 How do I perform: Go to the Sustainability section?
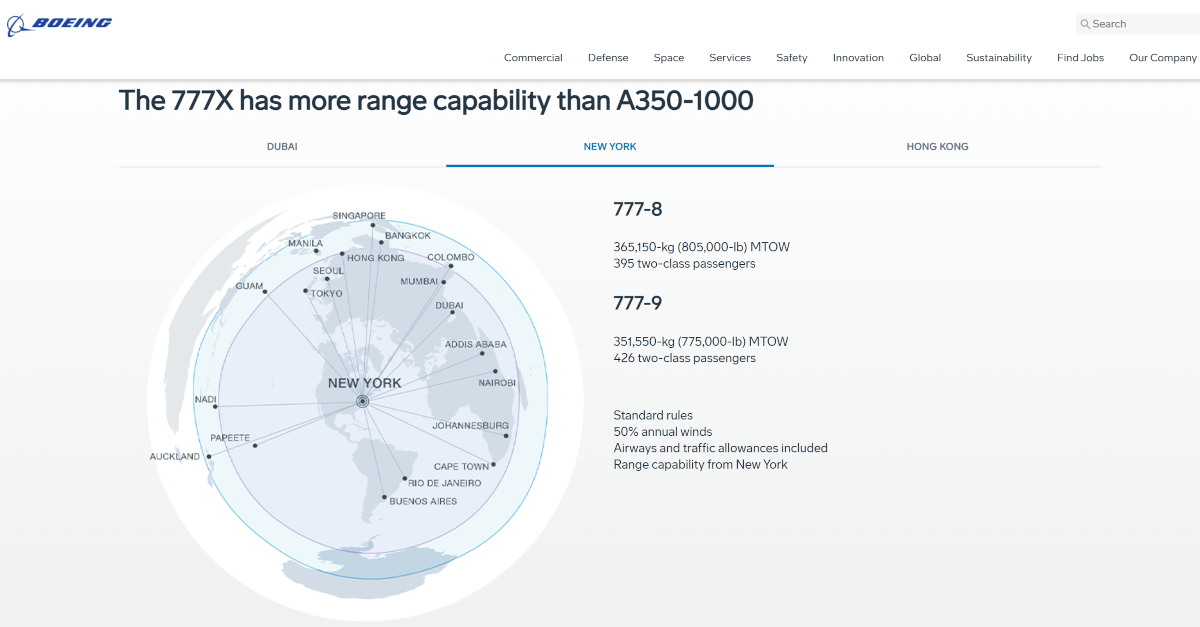[999, 58]
